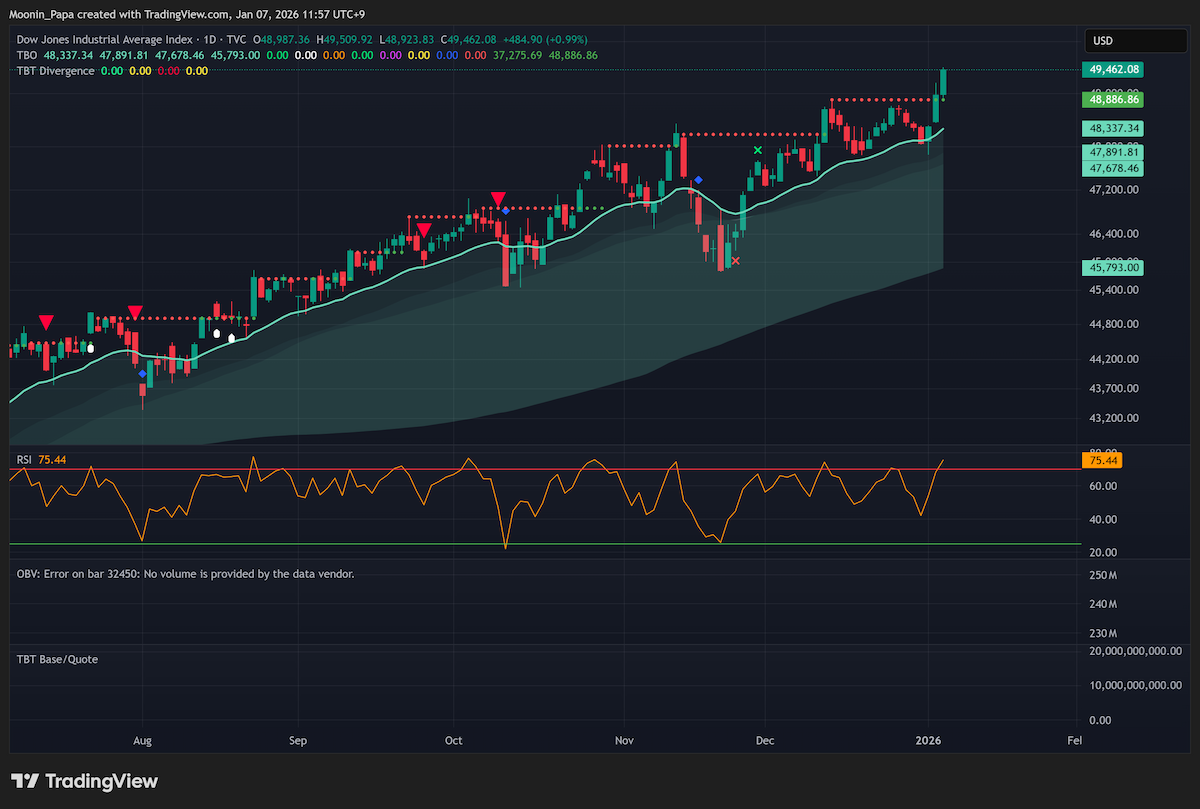1200x809 pixels.
Task: Select the RSI pane legend label
Action: tap(25, 459)
